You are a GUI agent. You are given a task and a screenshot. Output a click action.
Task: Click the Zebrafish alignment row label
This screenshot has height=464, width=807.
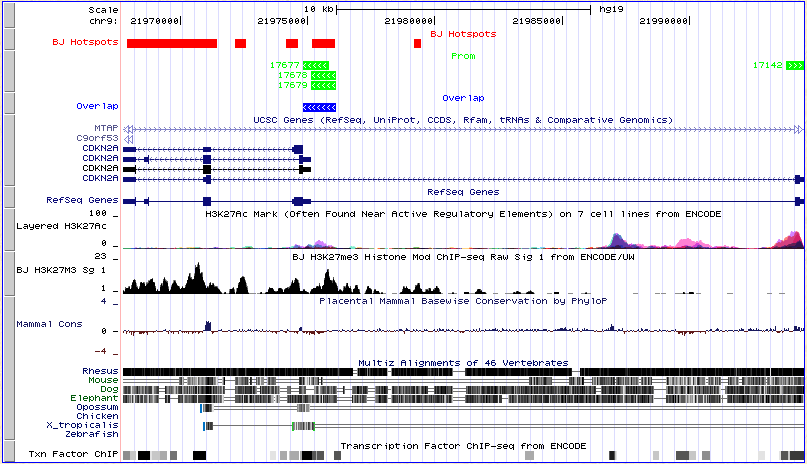(95, 434)
